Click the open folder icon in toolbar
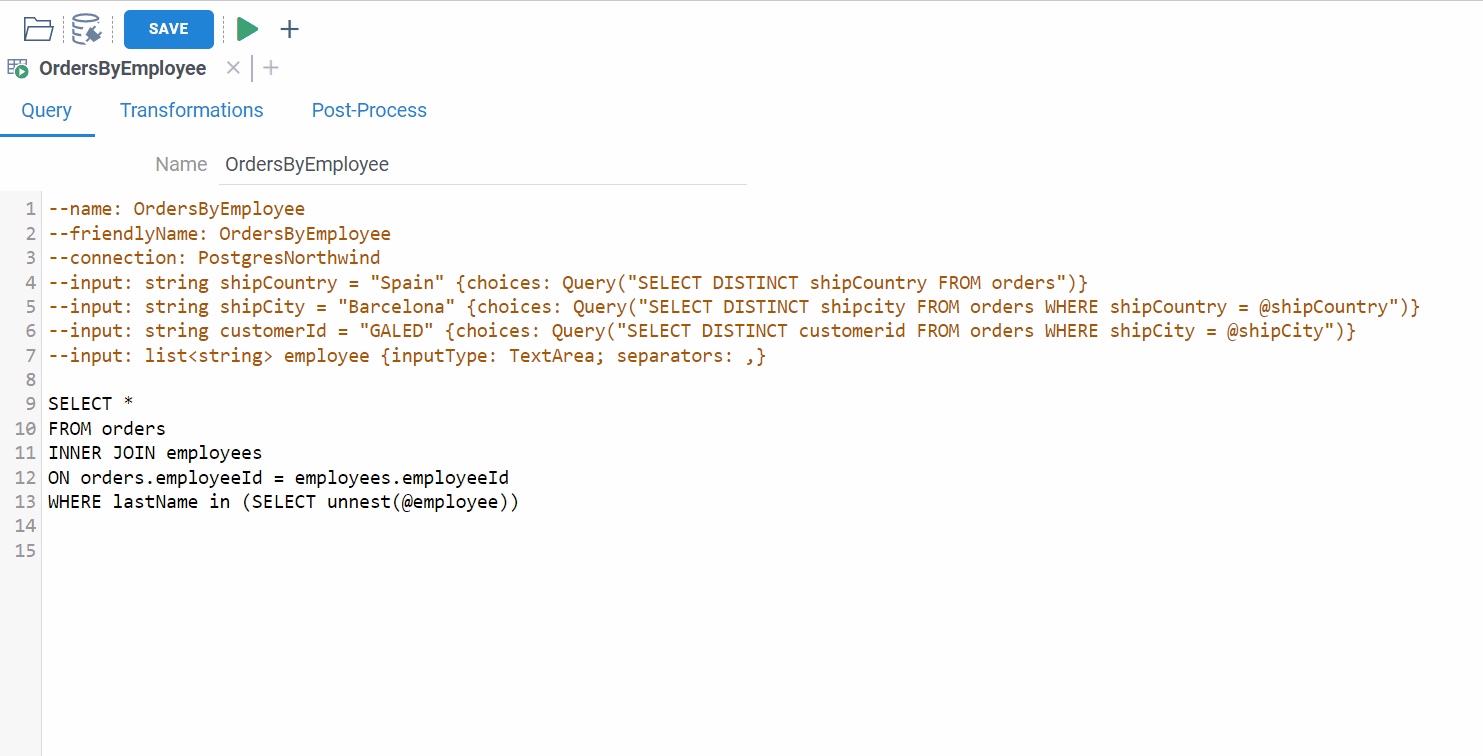The width and height of the screenshot is (1483, 756). click(38, 29)
